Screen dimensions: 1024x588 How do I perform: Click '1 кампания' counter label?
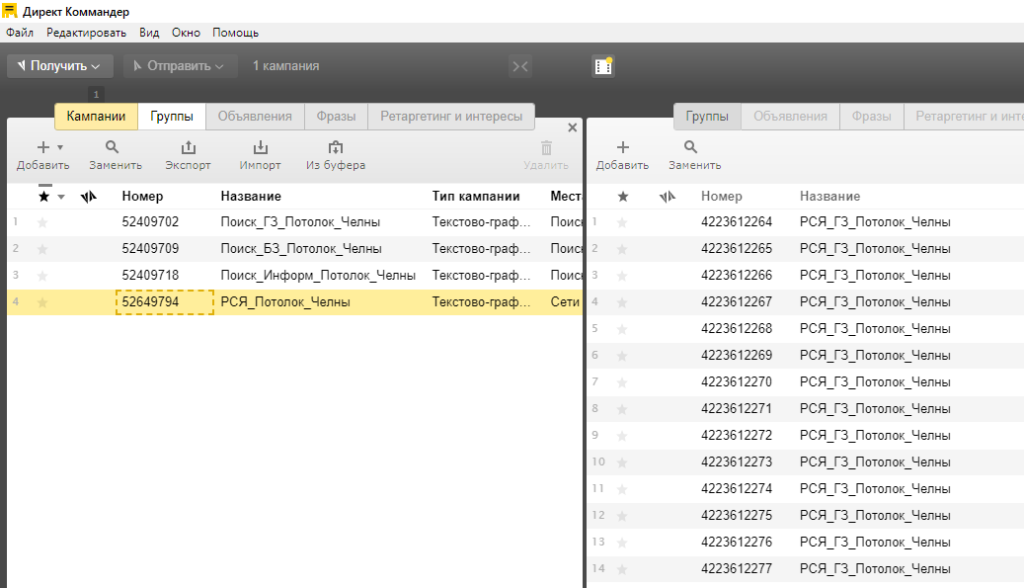point(286,66)
